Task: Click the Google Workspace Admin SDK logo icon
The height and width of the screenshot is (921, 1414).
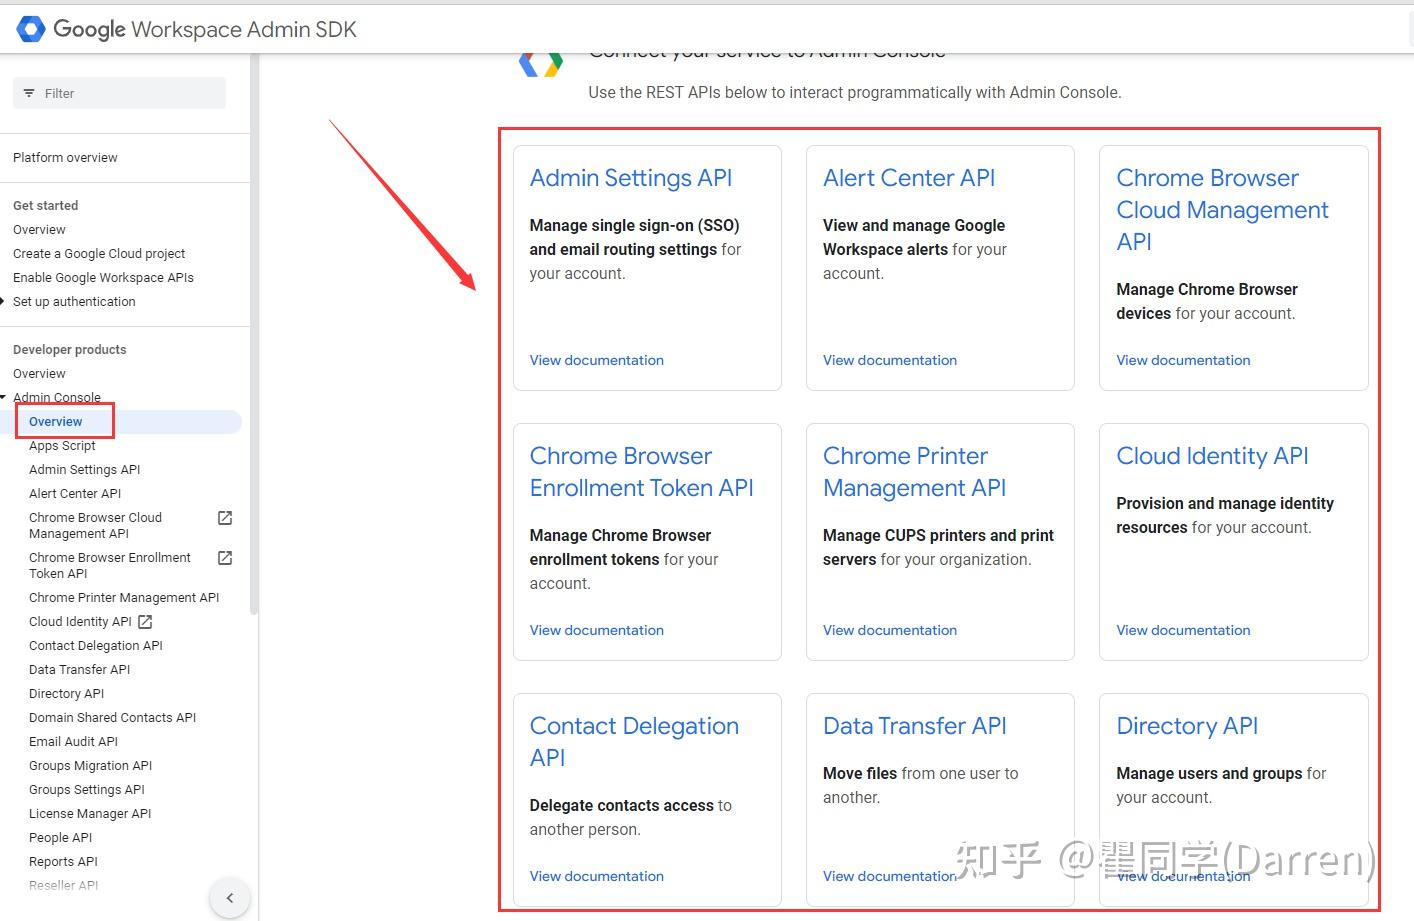Action: tap(30, 28)
